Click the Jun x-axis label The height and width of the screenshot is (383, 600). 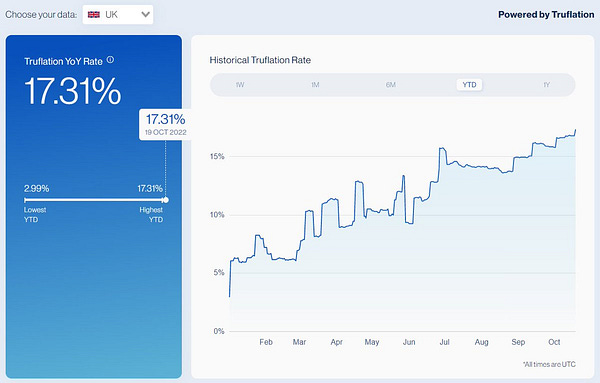[409, 342]
